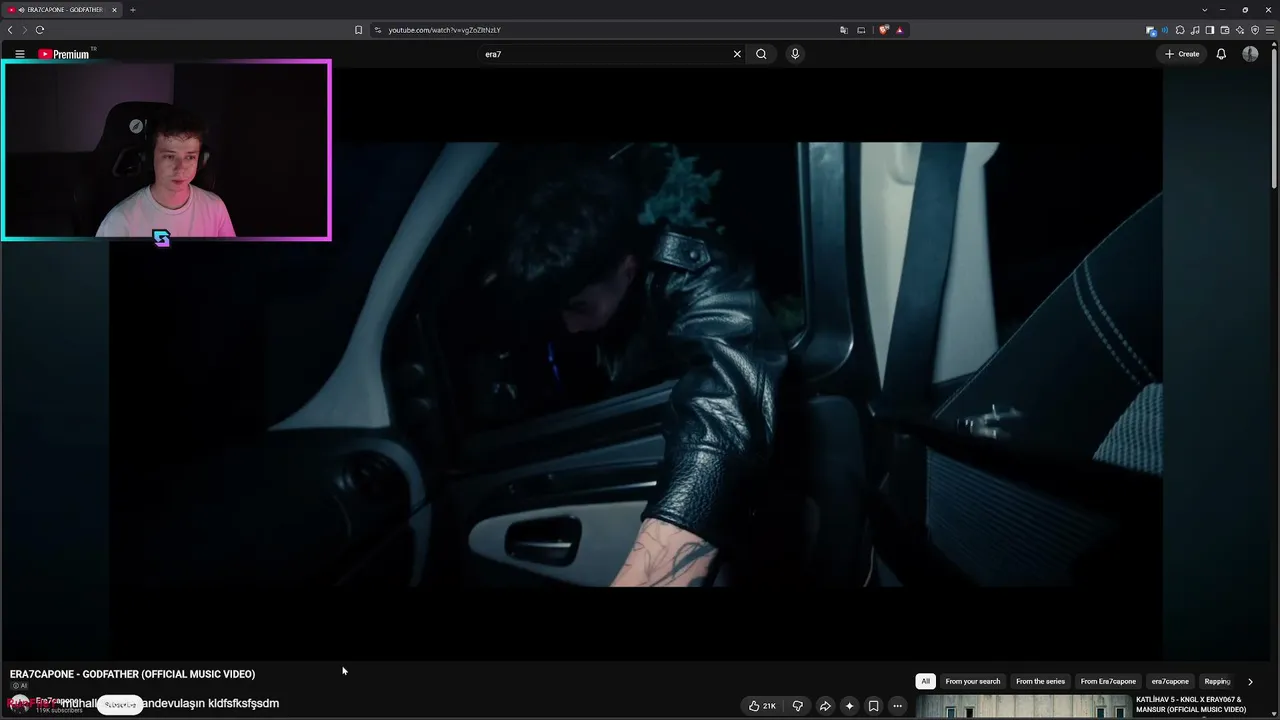Open the KATLİHAV 5 video thumbnail
Image resolution: width=1280 pixels, height=720 pixels.
click(1022, 707)
